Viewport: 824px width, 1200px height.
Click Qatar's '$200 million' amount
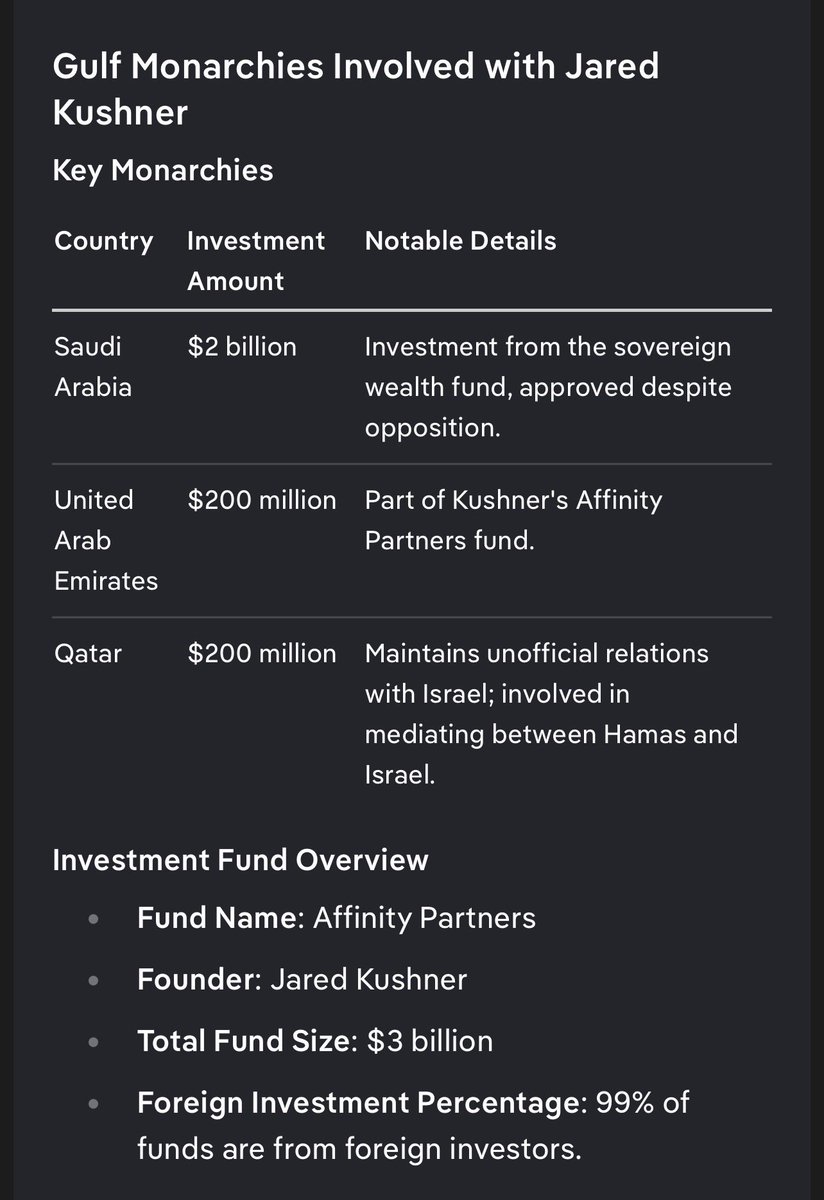[262, 654]
